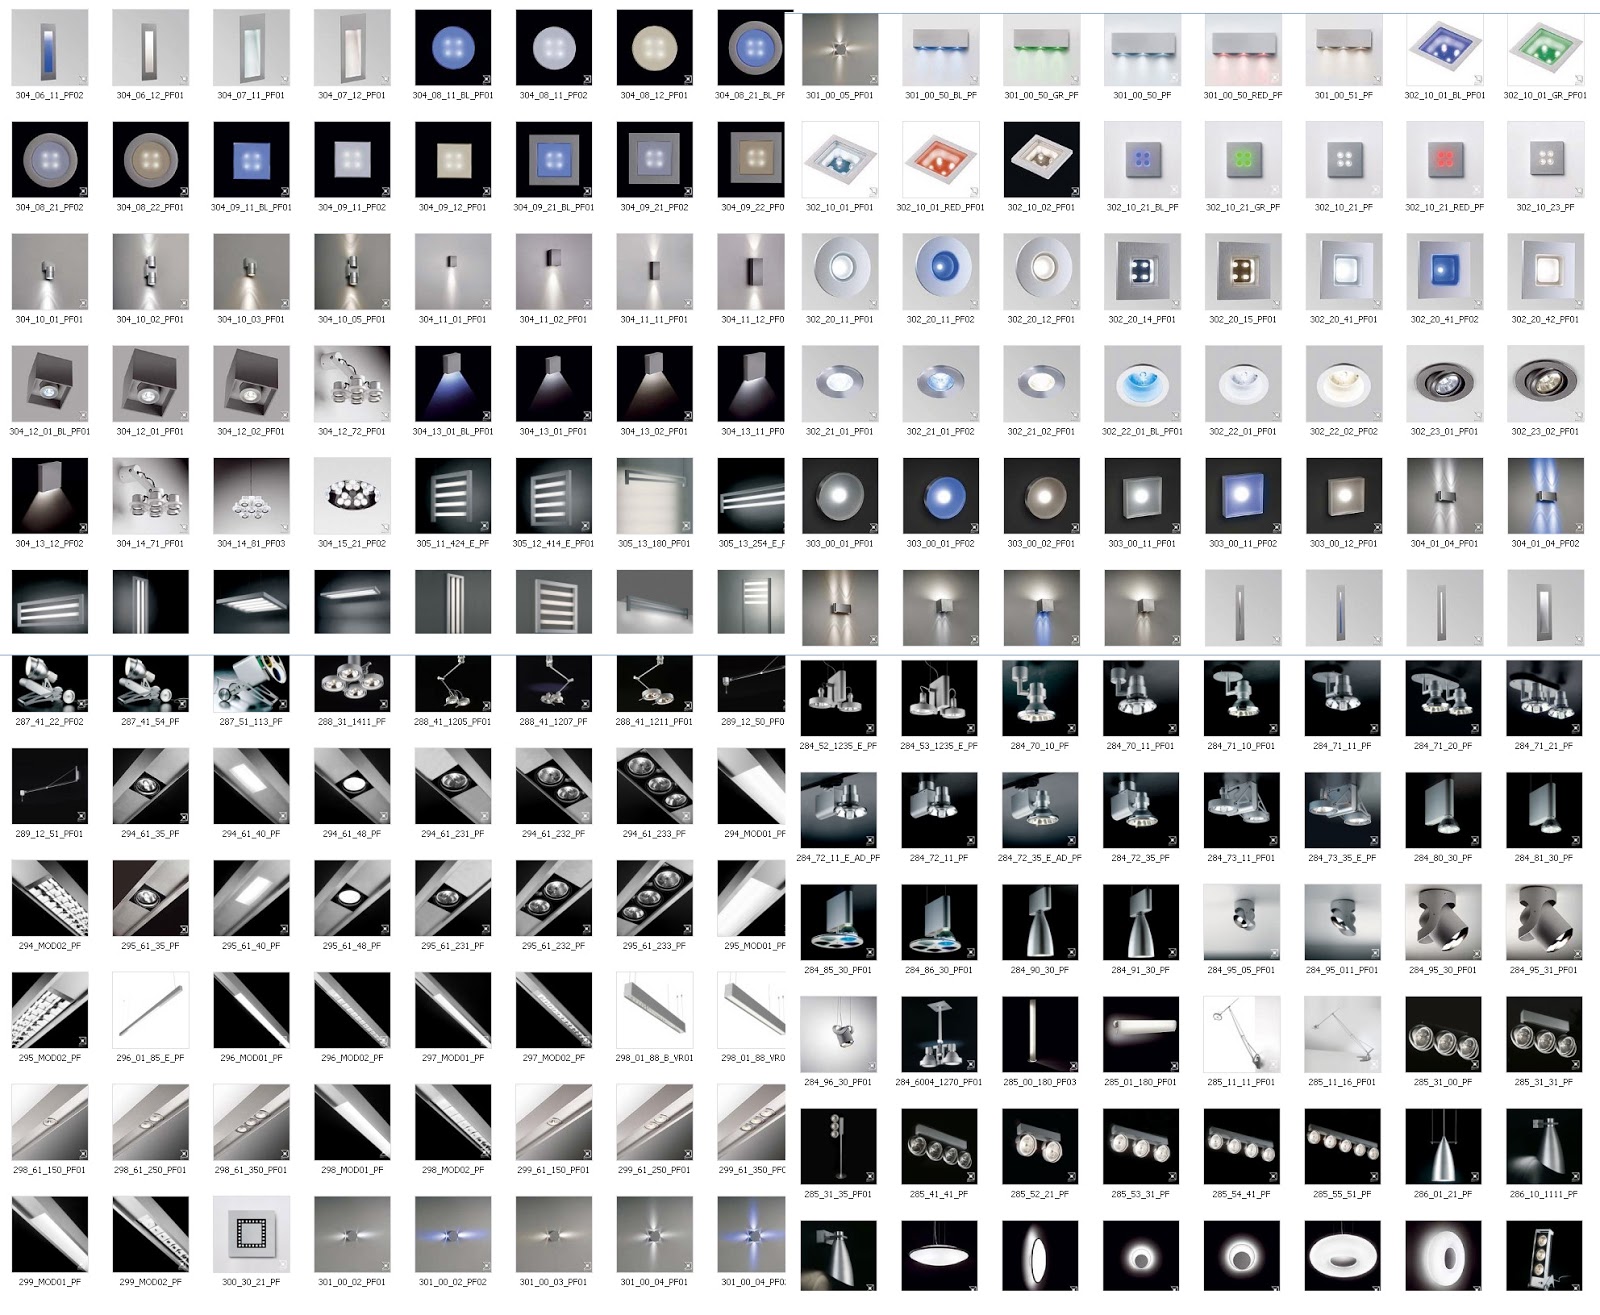The width and height of the screenshot is (1600, 1315).
Task: Select file name 286_10_1111_PF
Action: [1545, 1194]
